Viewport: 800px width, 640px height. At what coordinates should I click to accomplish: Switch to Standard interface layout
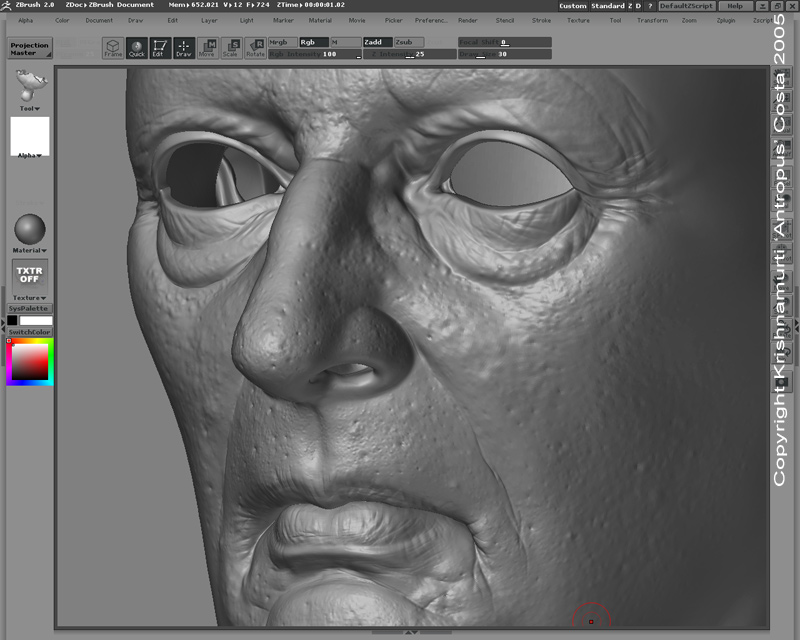click(608, 6)
